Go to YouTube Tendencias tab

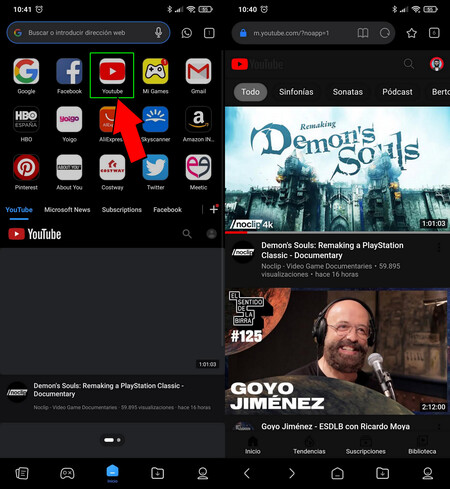pyautogui.click(x=309, y=445)
